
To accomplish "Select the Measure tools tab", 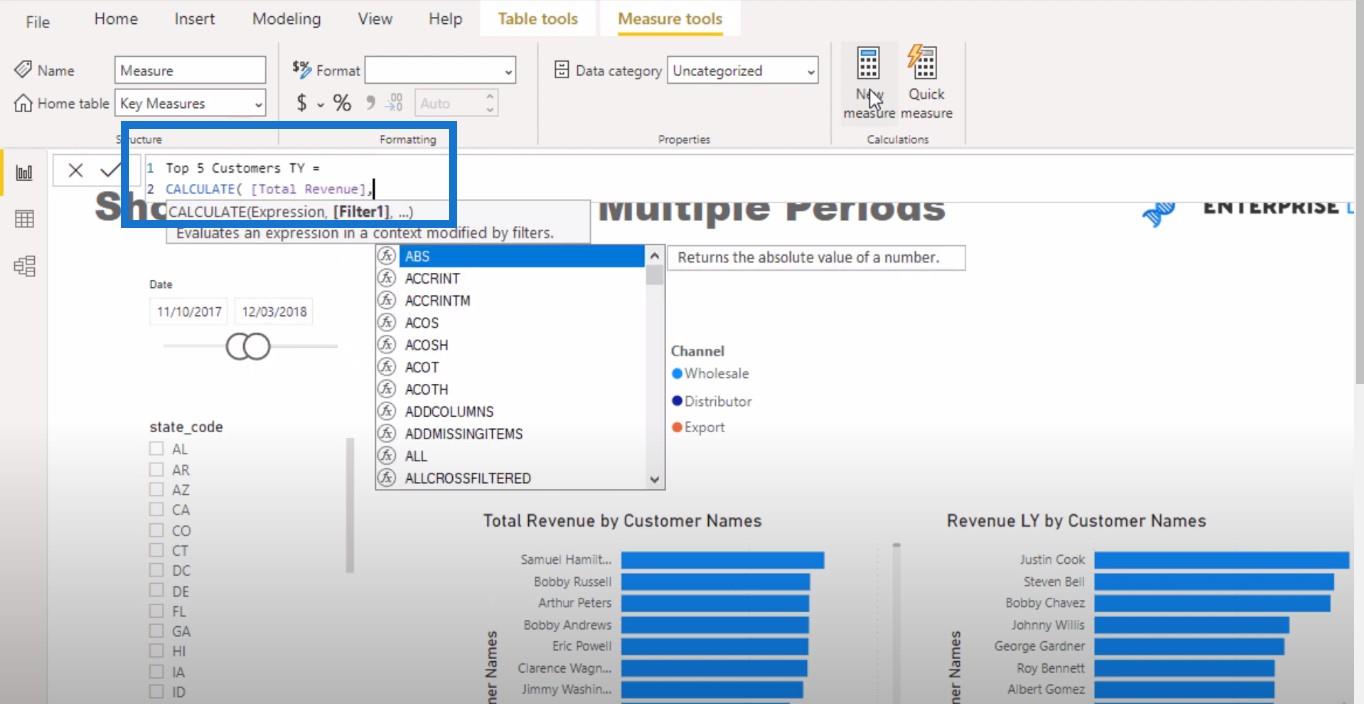I will pos(670,19).
